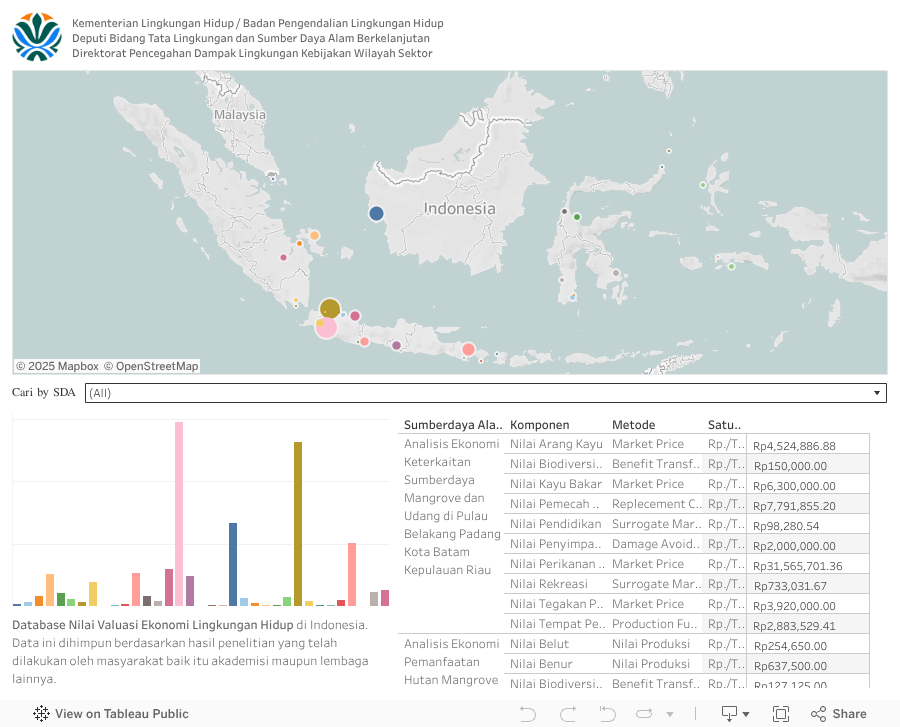
Task: Click the purple marker on Central Java
Action: [x=396, y=345]
